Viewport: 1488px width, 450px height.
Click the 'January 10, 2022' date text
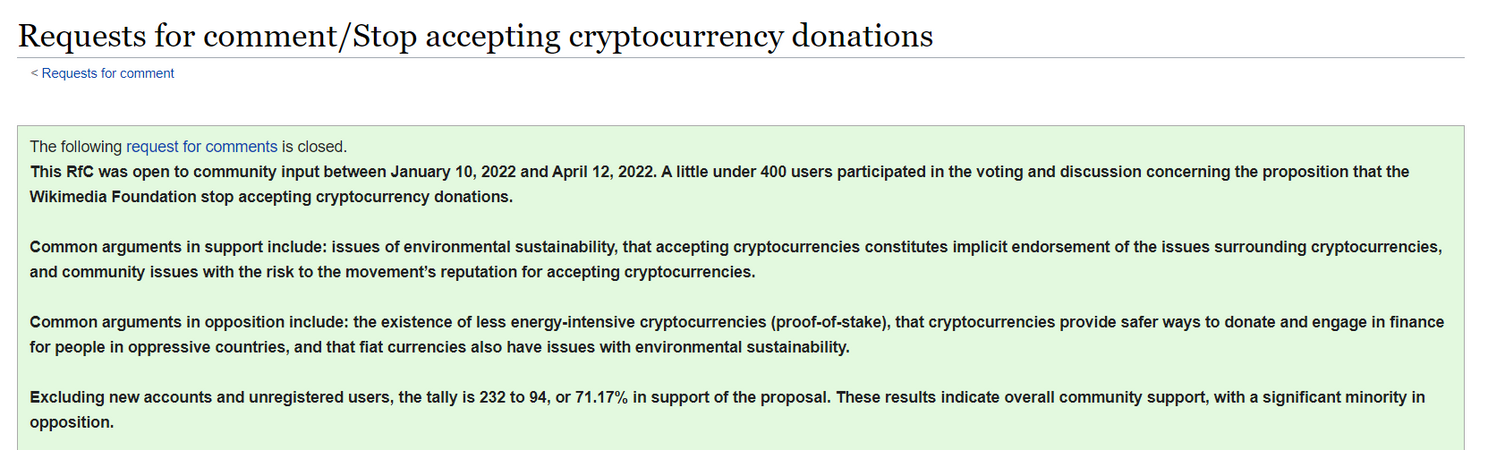tap(453, 172)
